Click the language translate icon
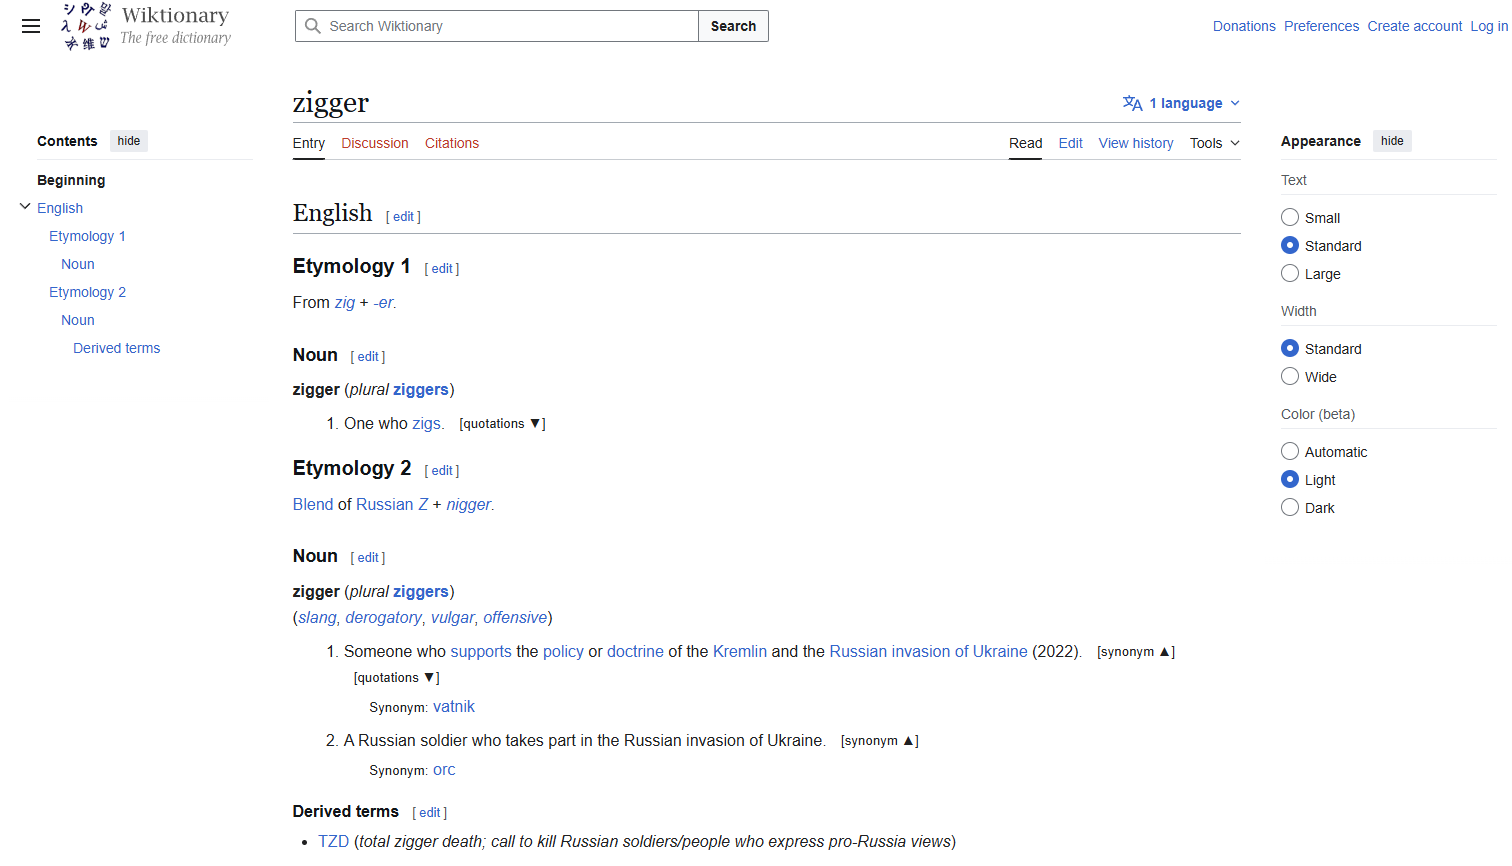 [x=1132, y=103]
